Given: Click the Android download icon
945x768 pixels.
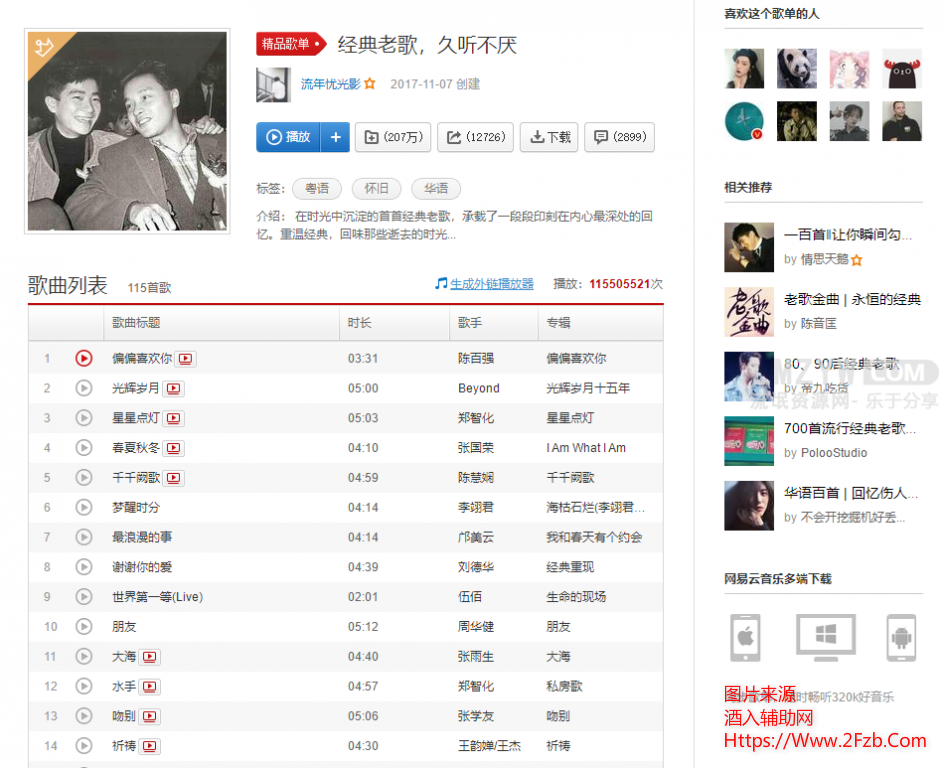Looking at the screenshot, I should click(x=902, y=636).
